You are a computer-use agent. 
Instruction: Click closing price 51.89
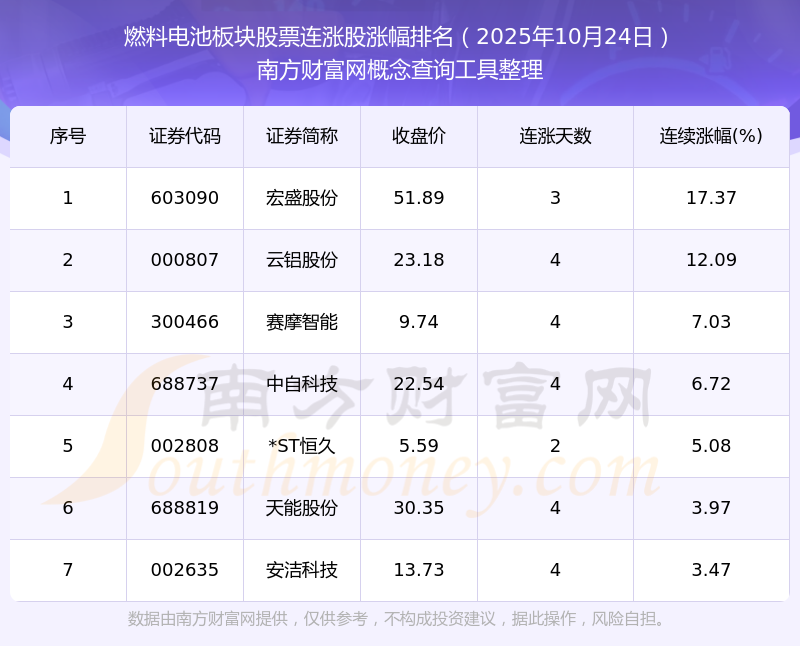[418, 198]
